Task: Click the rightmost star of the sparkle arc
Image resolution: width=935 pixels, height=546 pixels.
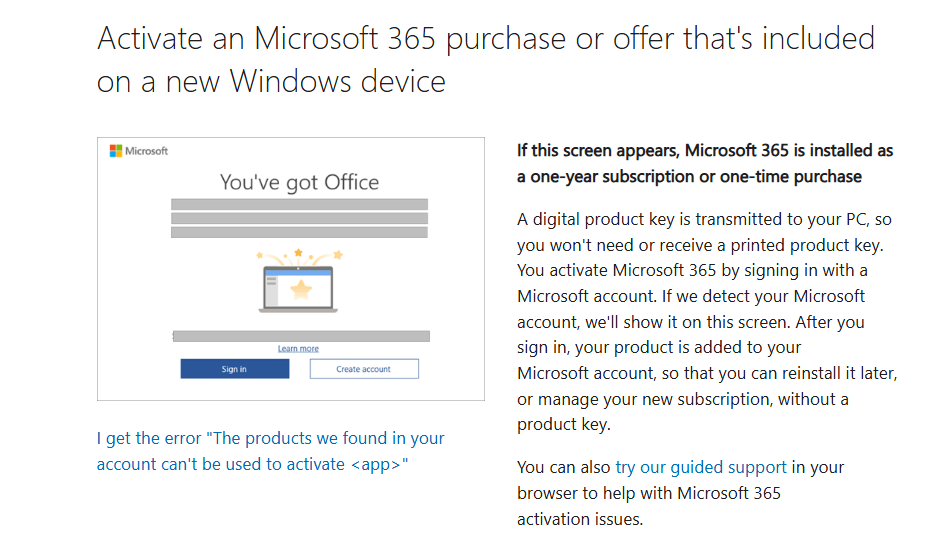Action: [x=338, y=255]
